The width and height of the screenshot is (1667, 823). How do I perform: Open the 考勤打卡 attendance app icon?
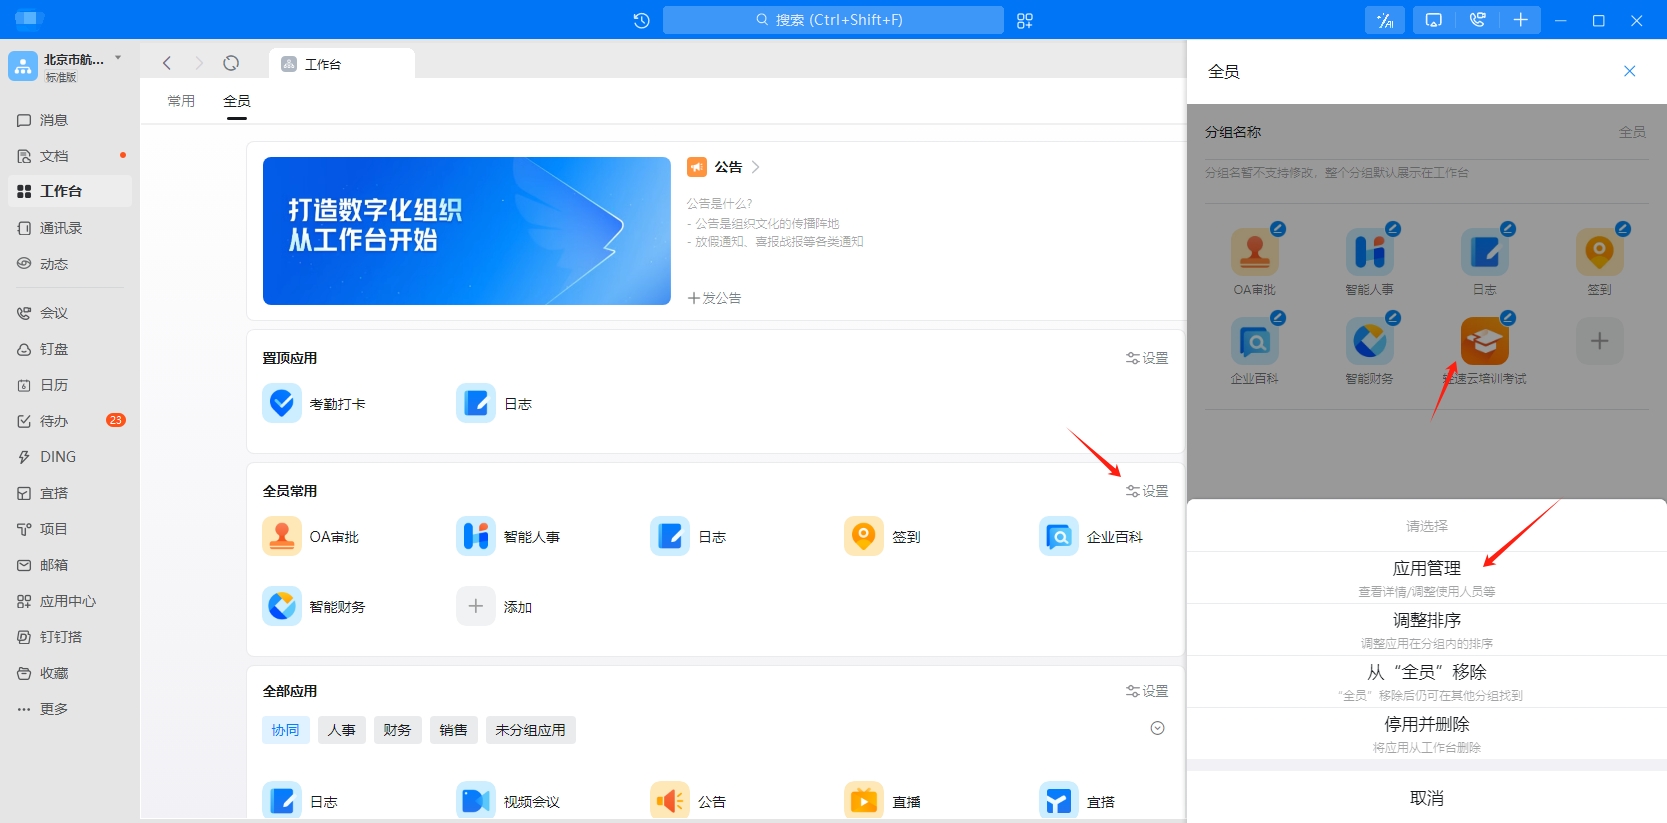point(282,404)
